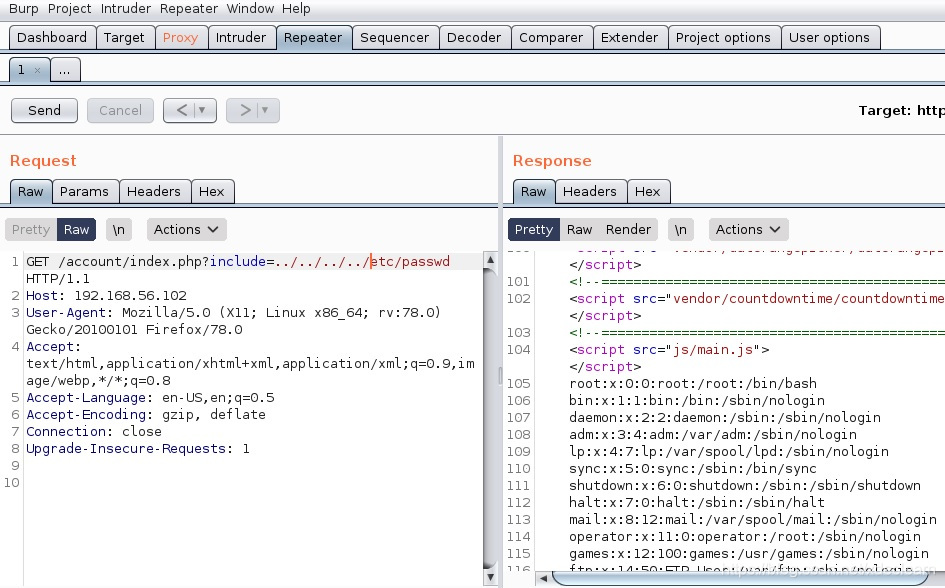Viewport: 945px width, 588px height.
Task: Click the operator:x:11:0:operator response line
Action: (745, 537)
